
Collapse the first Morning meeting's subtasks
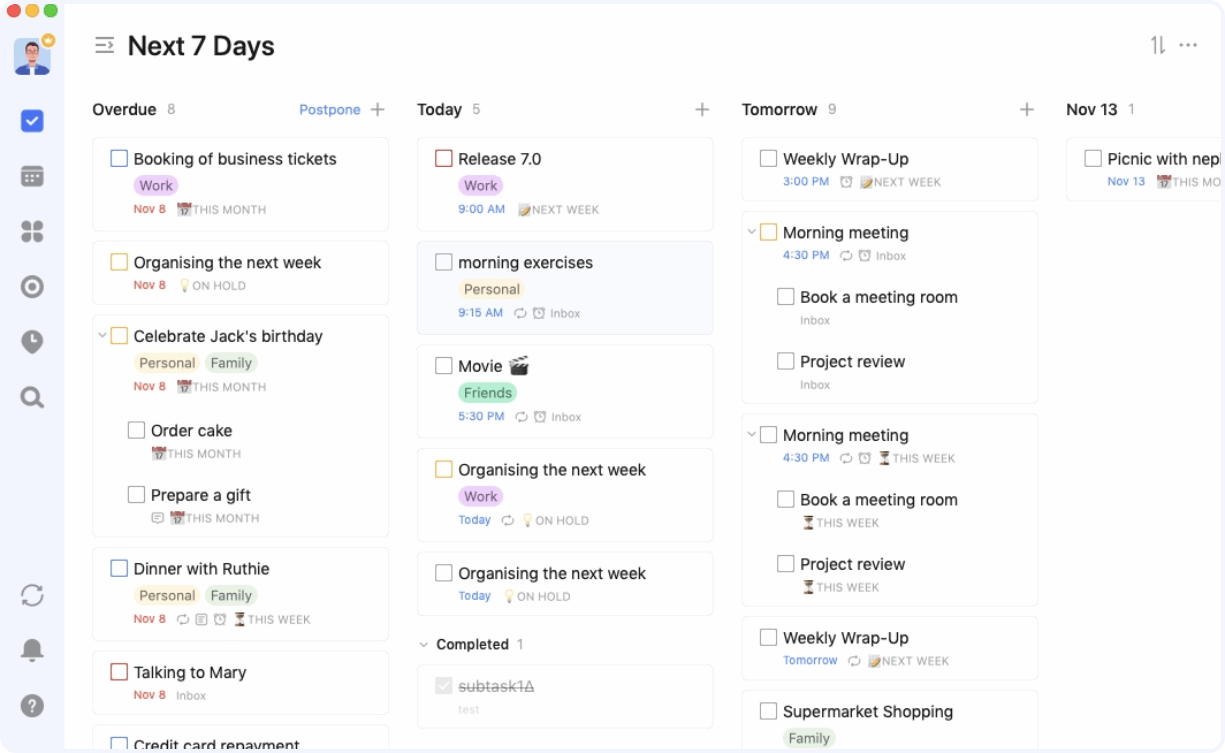point(752,231)
